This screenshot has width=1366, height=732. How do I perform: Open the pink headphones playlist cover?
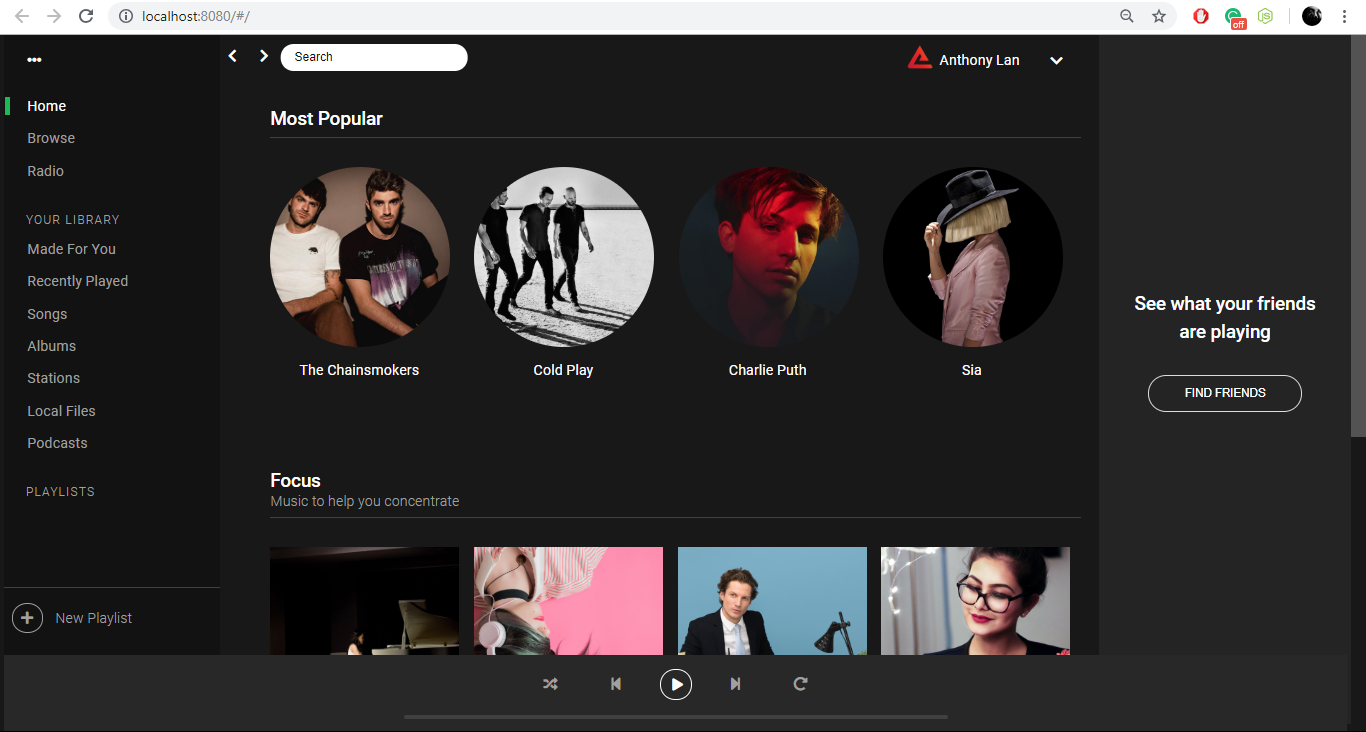tap(568, 601)
